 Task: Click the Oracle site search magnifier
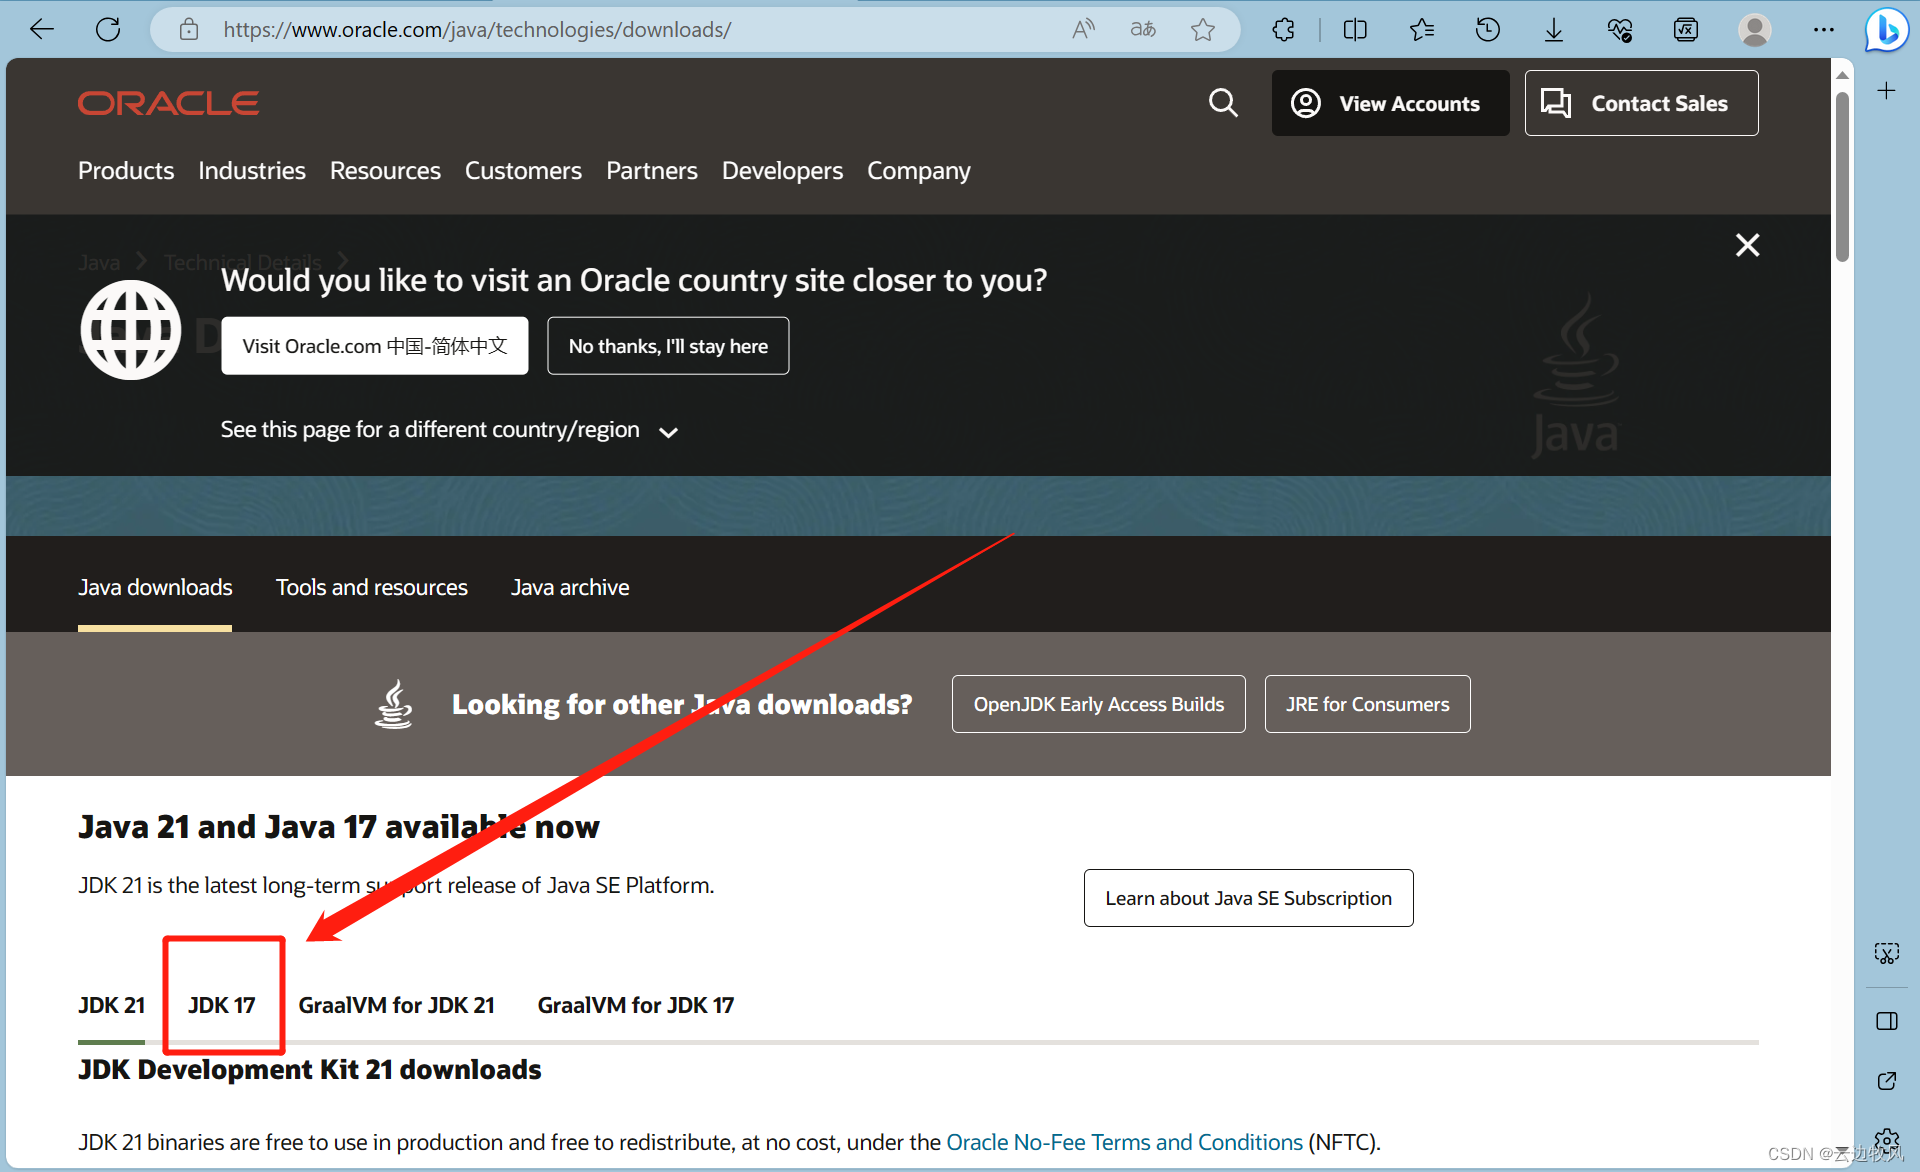pos(1223,103)
